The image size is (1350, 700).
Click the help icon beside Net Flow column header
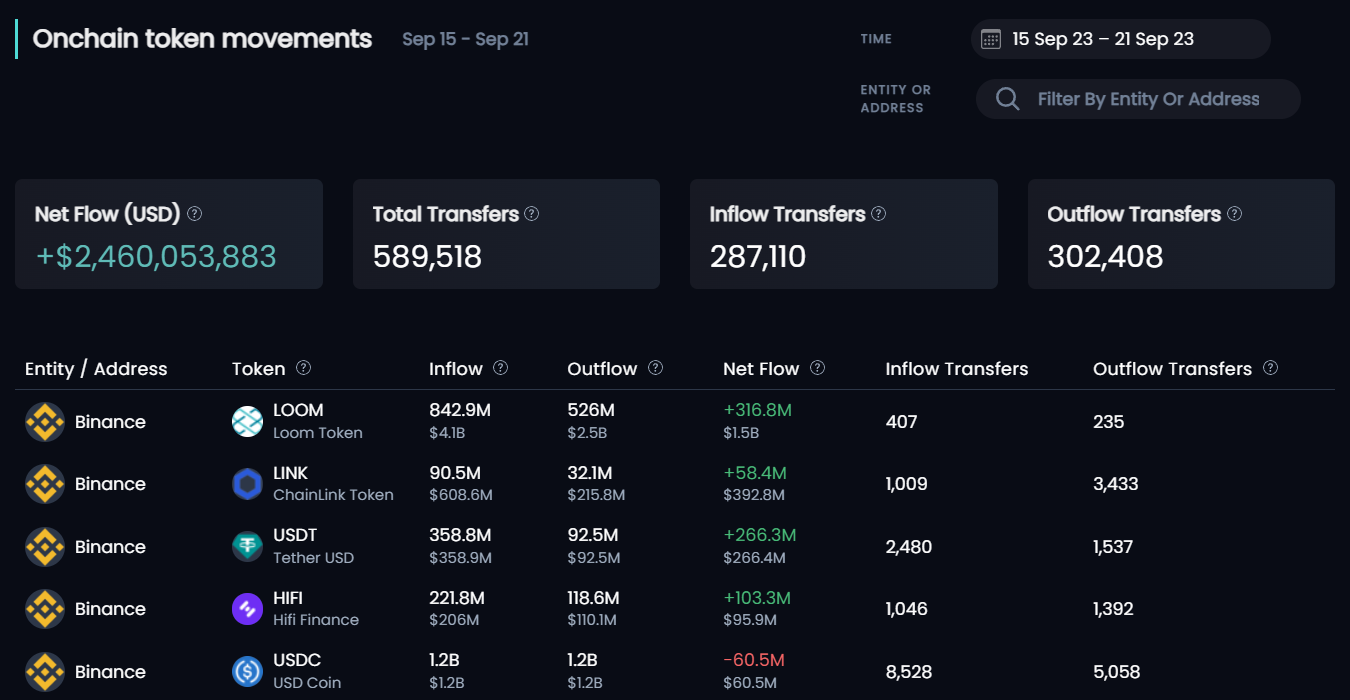click(818, 368)
